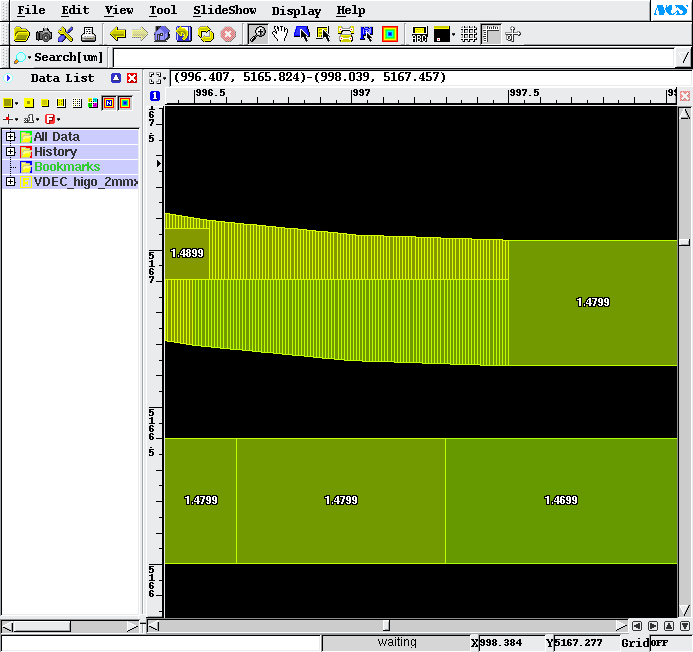The height and width of the screenshot is (652, 693).
Task: Select the cell labeled 1.4899
Action: (187, 253)
